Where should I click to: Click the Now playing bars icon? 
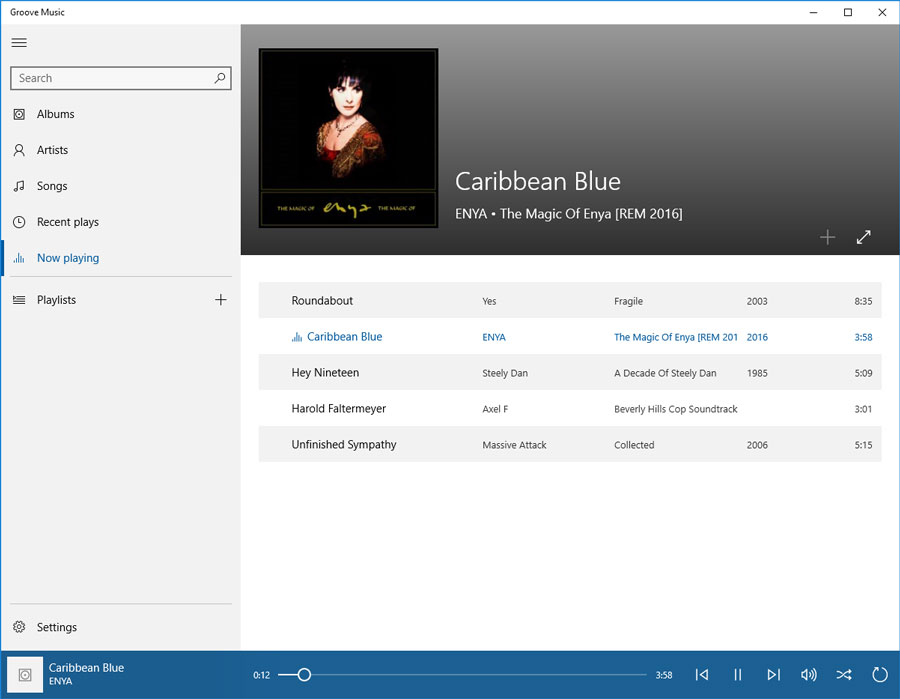tap(19, 258)
